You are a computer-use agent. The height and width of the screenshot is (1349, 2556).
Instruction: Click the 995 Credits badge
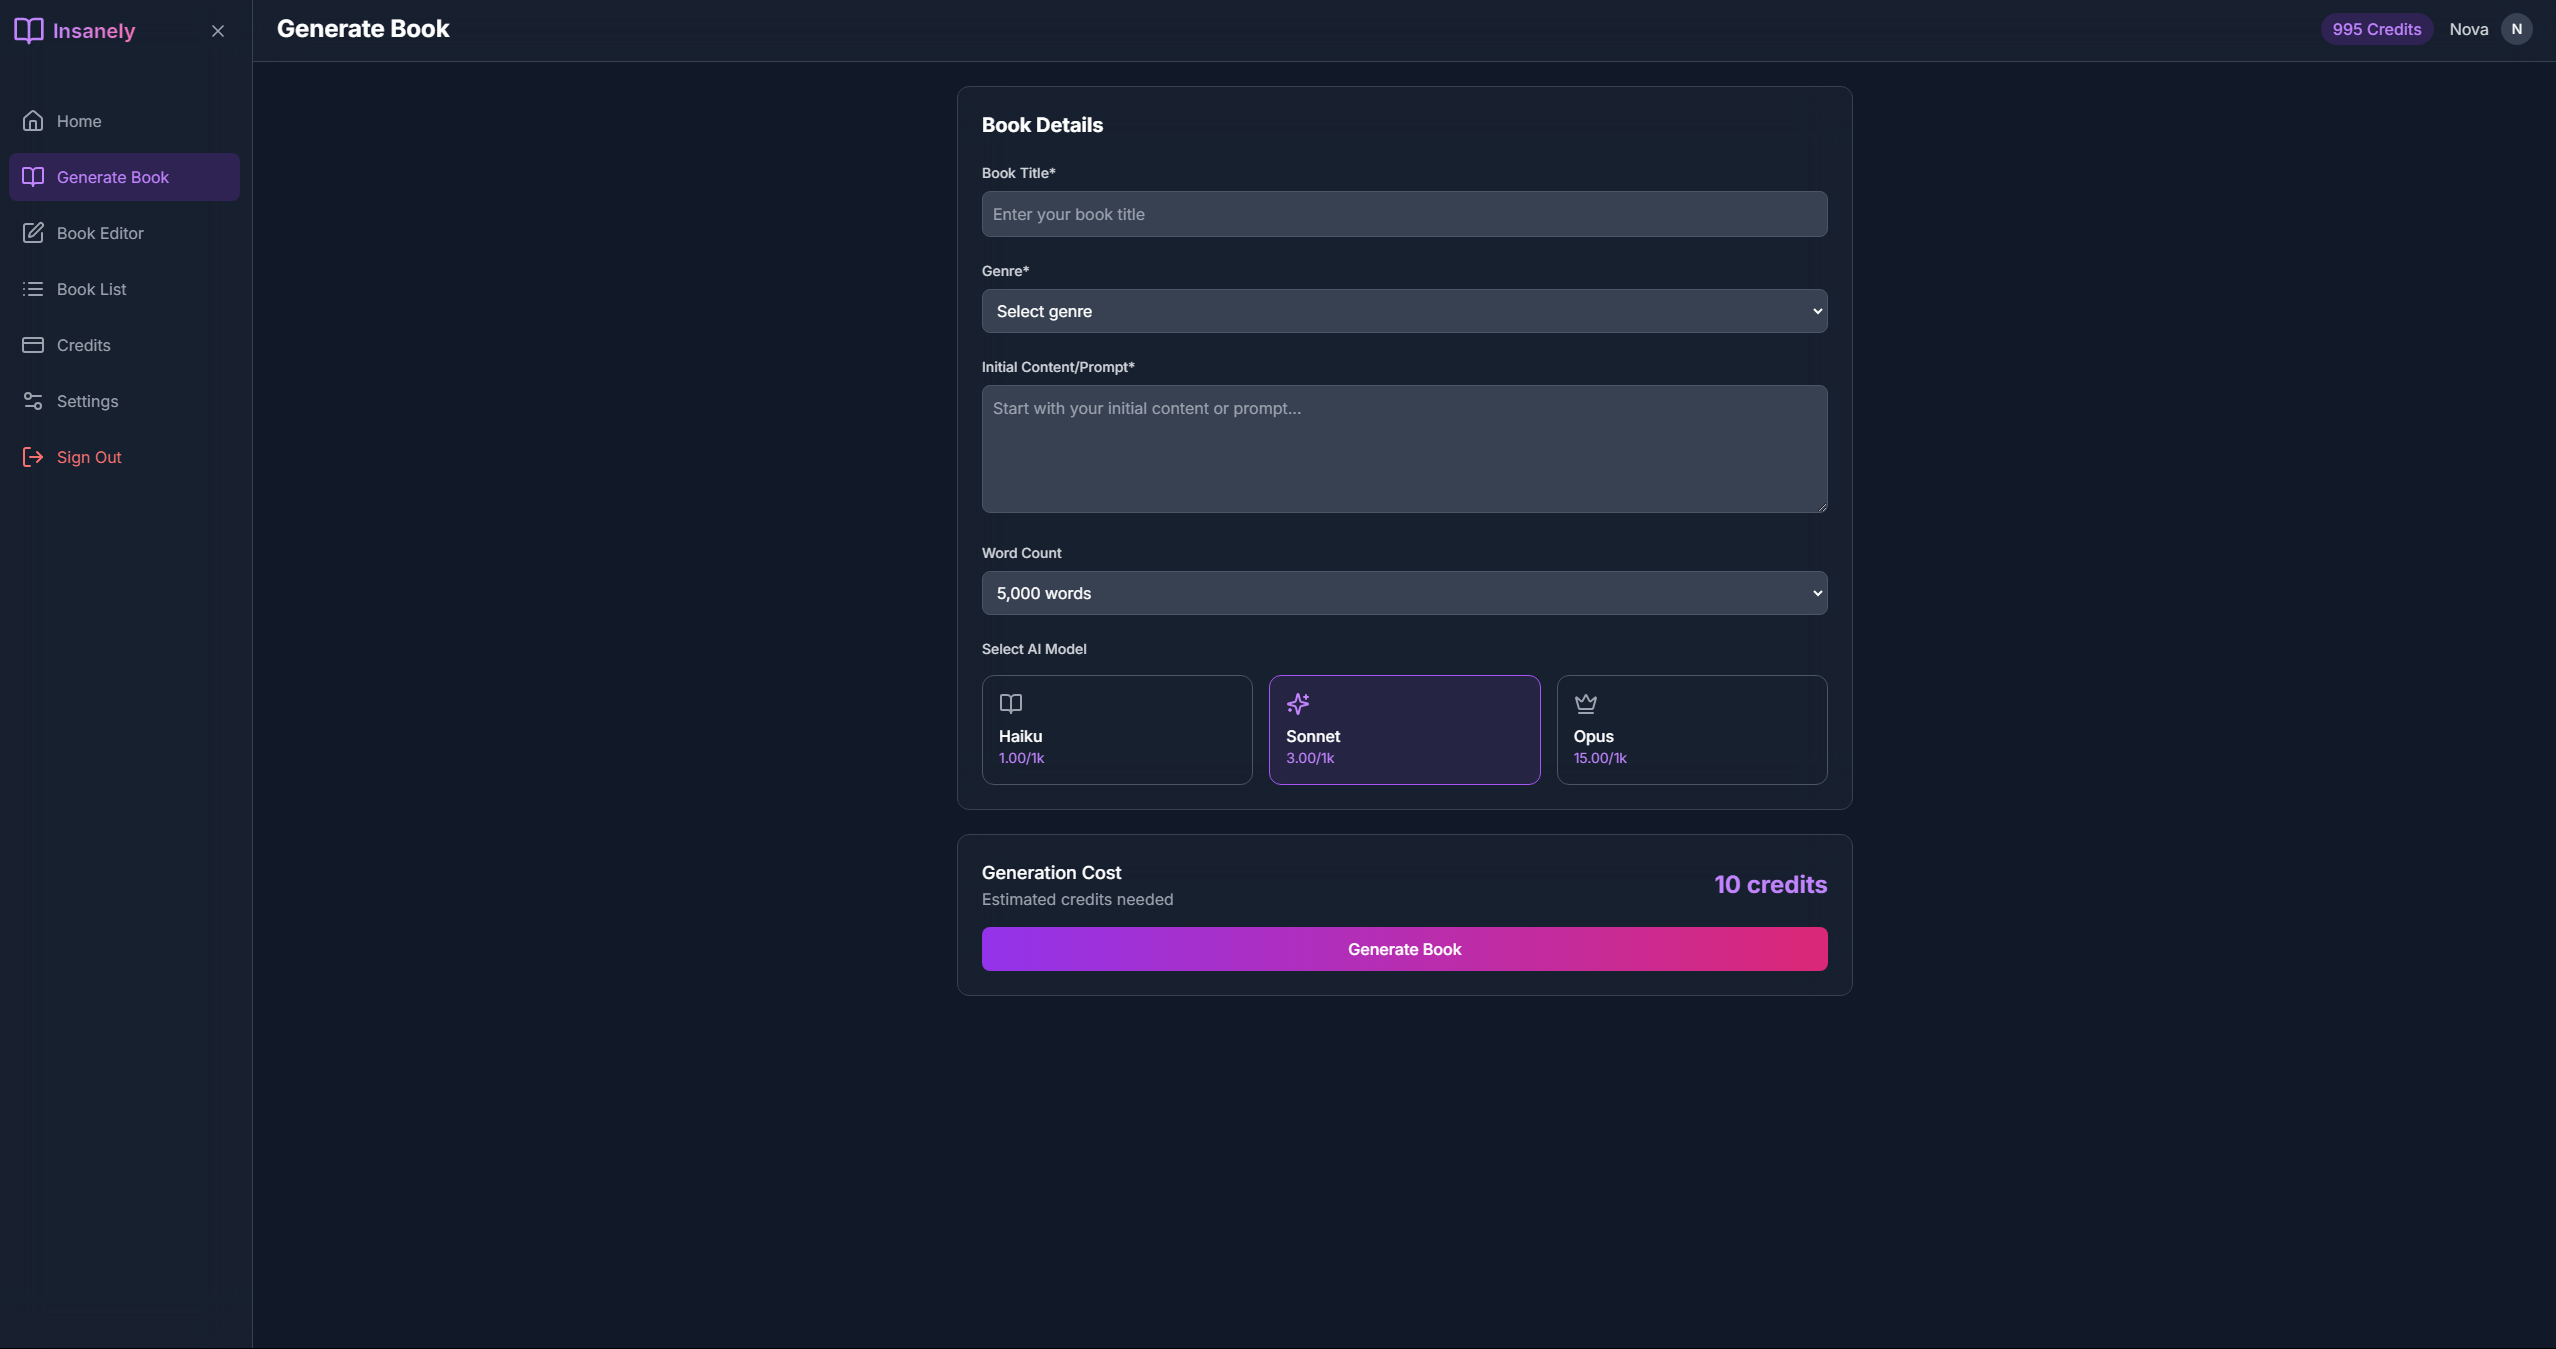[2376, 29]
